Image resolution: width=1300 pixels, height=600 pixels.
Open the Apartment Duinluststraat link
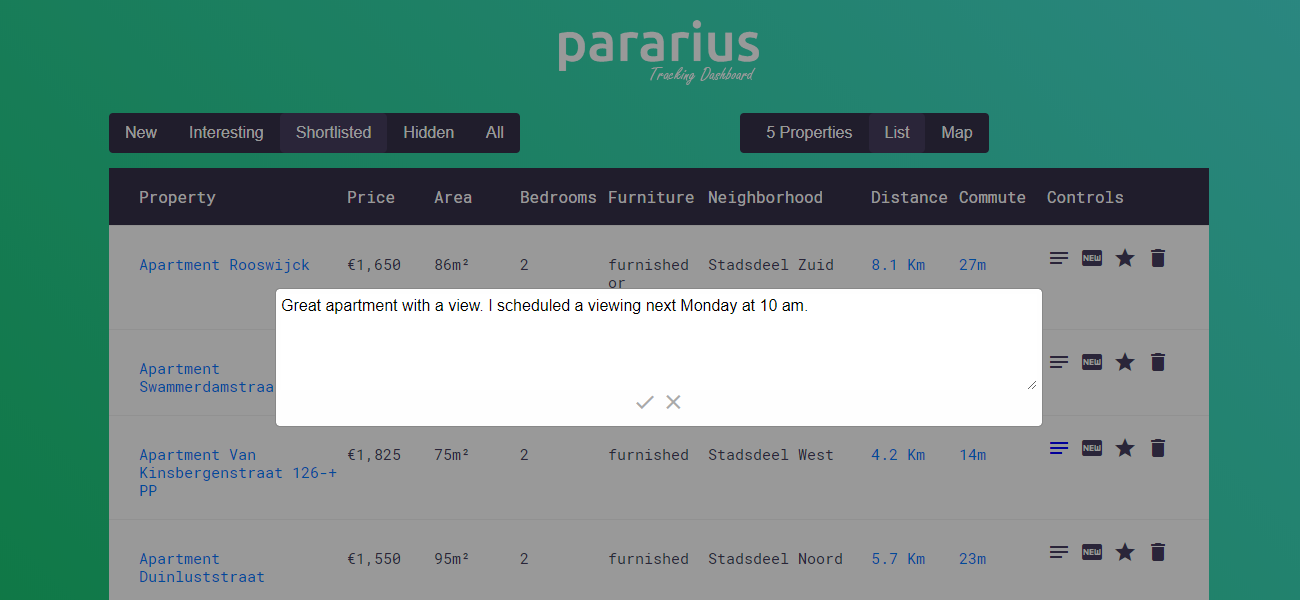[202, 568]
